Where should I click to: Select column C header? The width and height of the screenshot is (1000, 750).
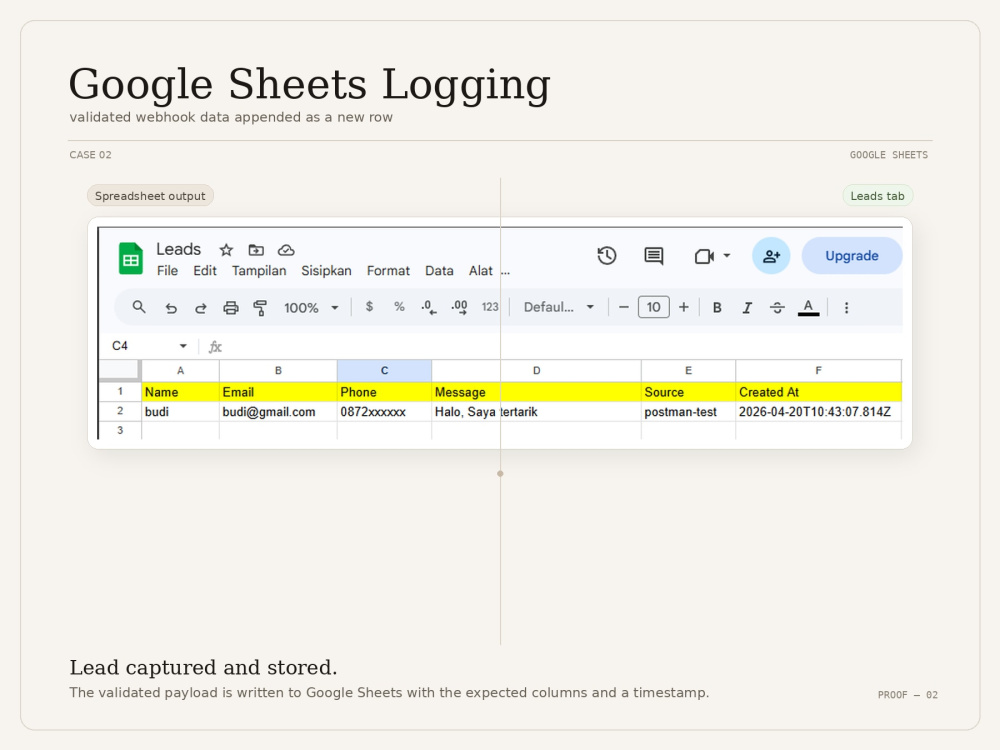pyautogui.click(x=385, y=371)
